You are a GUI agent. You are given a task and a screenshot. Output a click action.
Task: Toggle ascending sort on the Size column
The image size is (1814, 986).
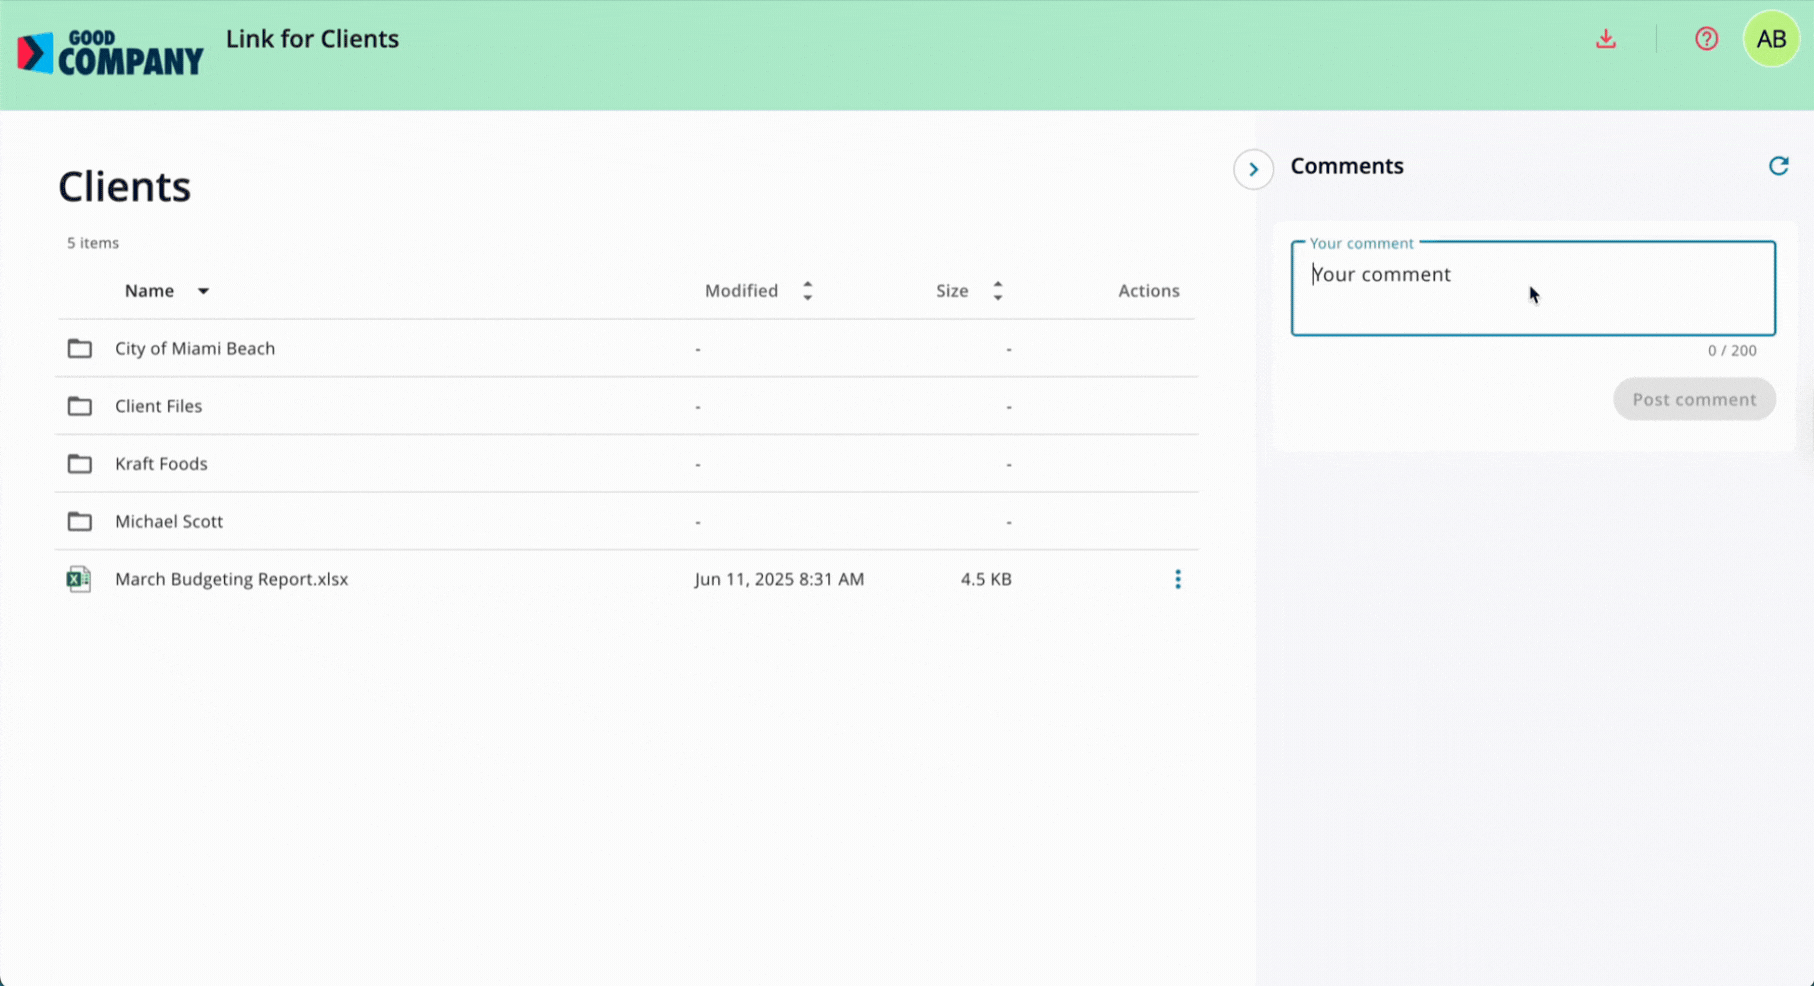click(998, 284)
